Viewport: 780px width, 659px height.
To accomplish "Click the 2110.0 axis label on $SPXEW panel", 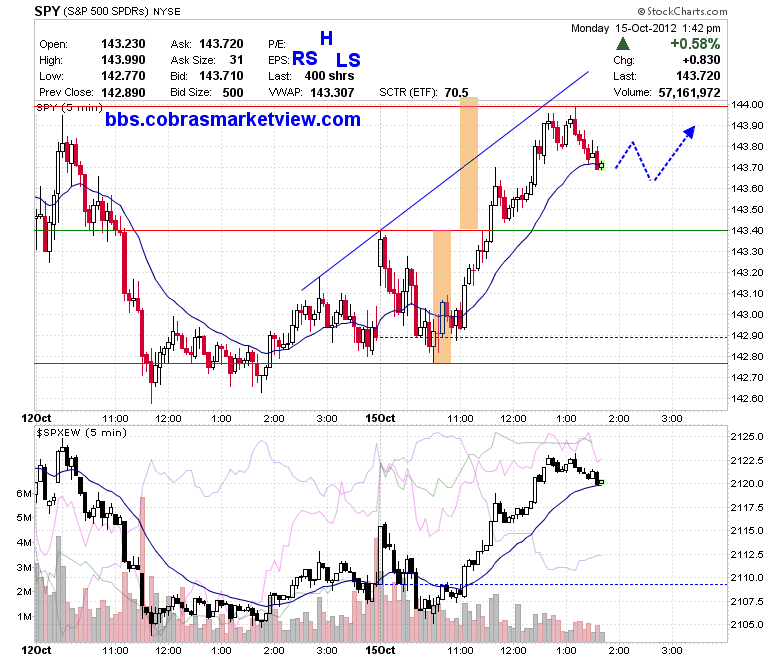I will [747, 577].
